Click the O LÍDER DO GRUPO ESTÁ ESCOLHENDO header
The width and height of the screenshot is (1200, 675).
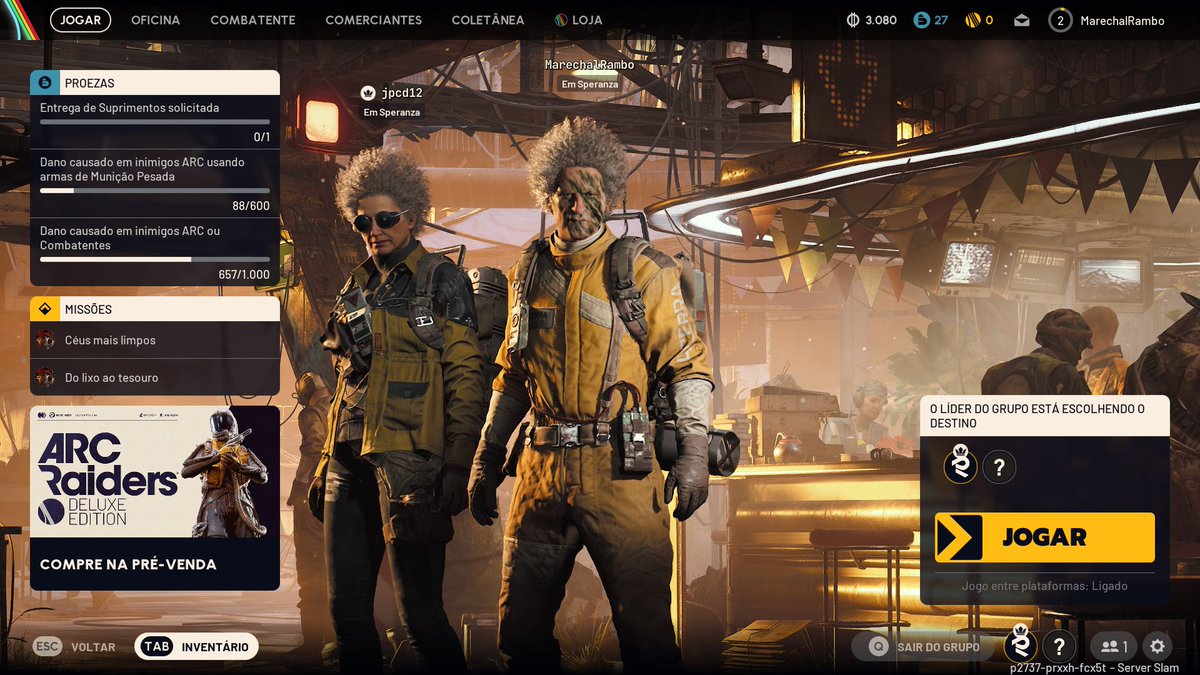1045,416
